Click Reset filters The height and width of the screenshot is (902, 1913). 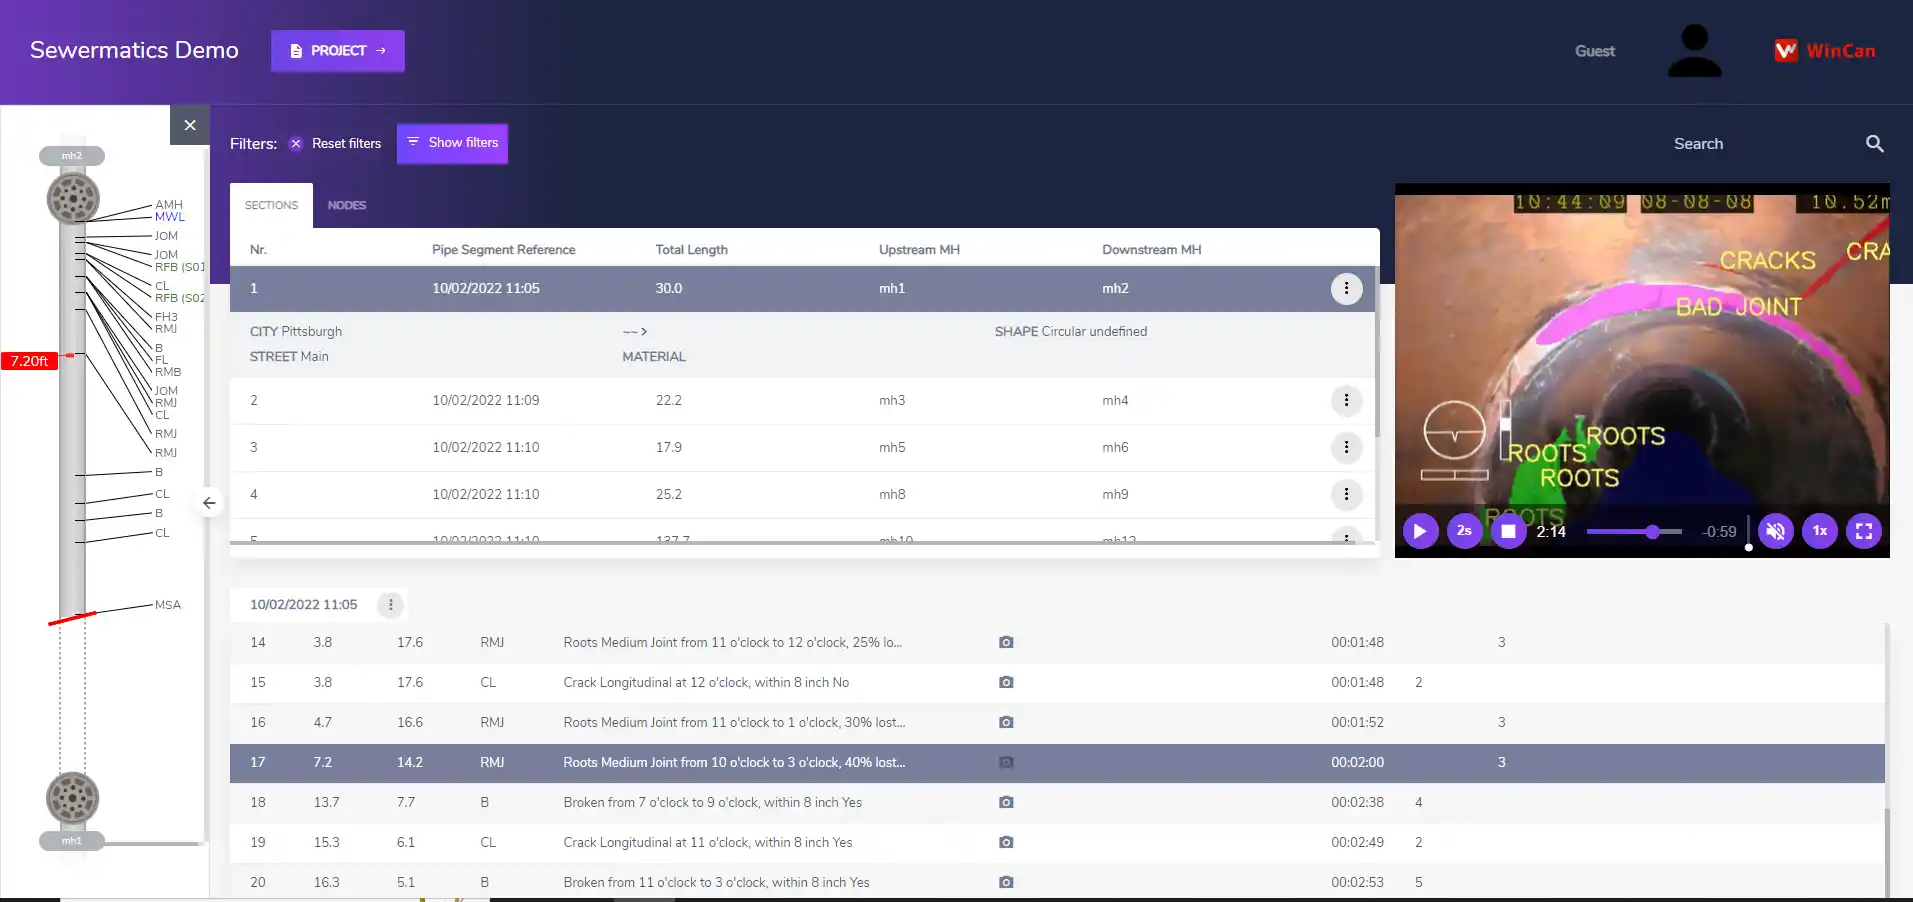(x=336, y=144)
